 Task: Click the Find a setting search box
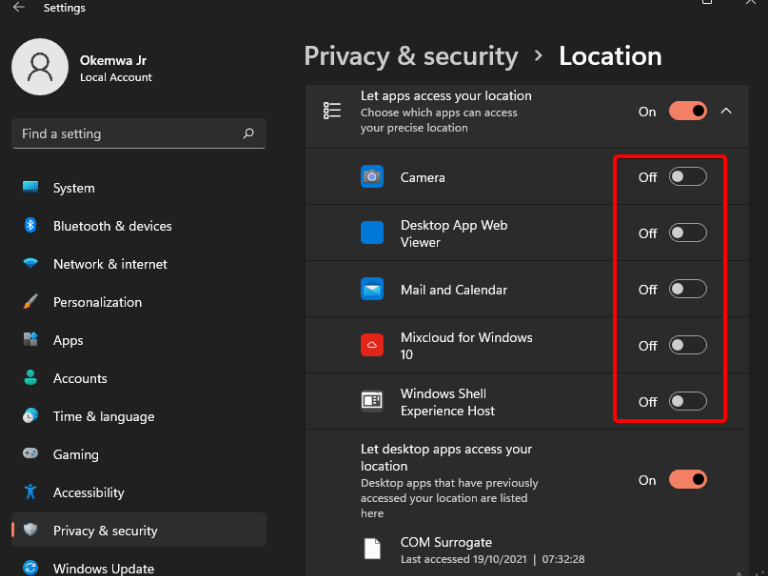[139, 133]
